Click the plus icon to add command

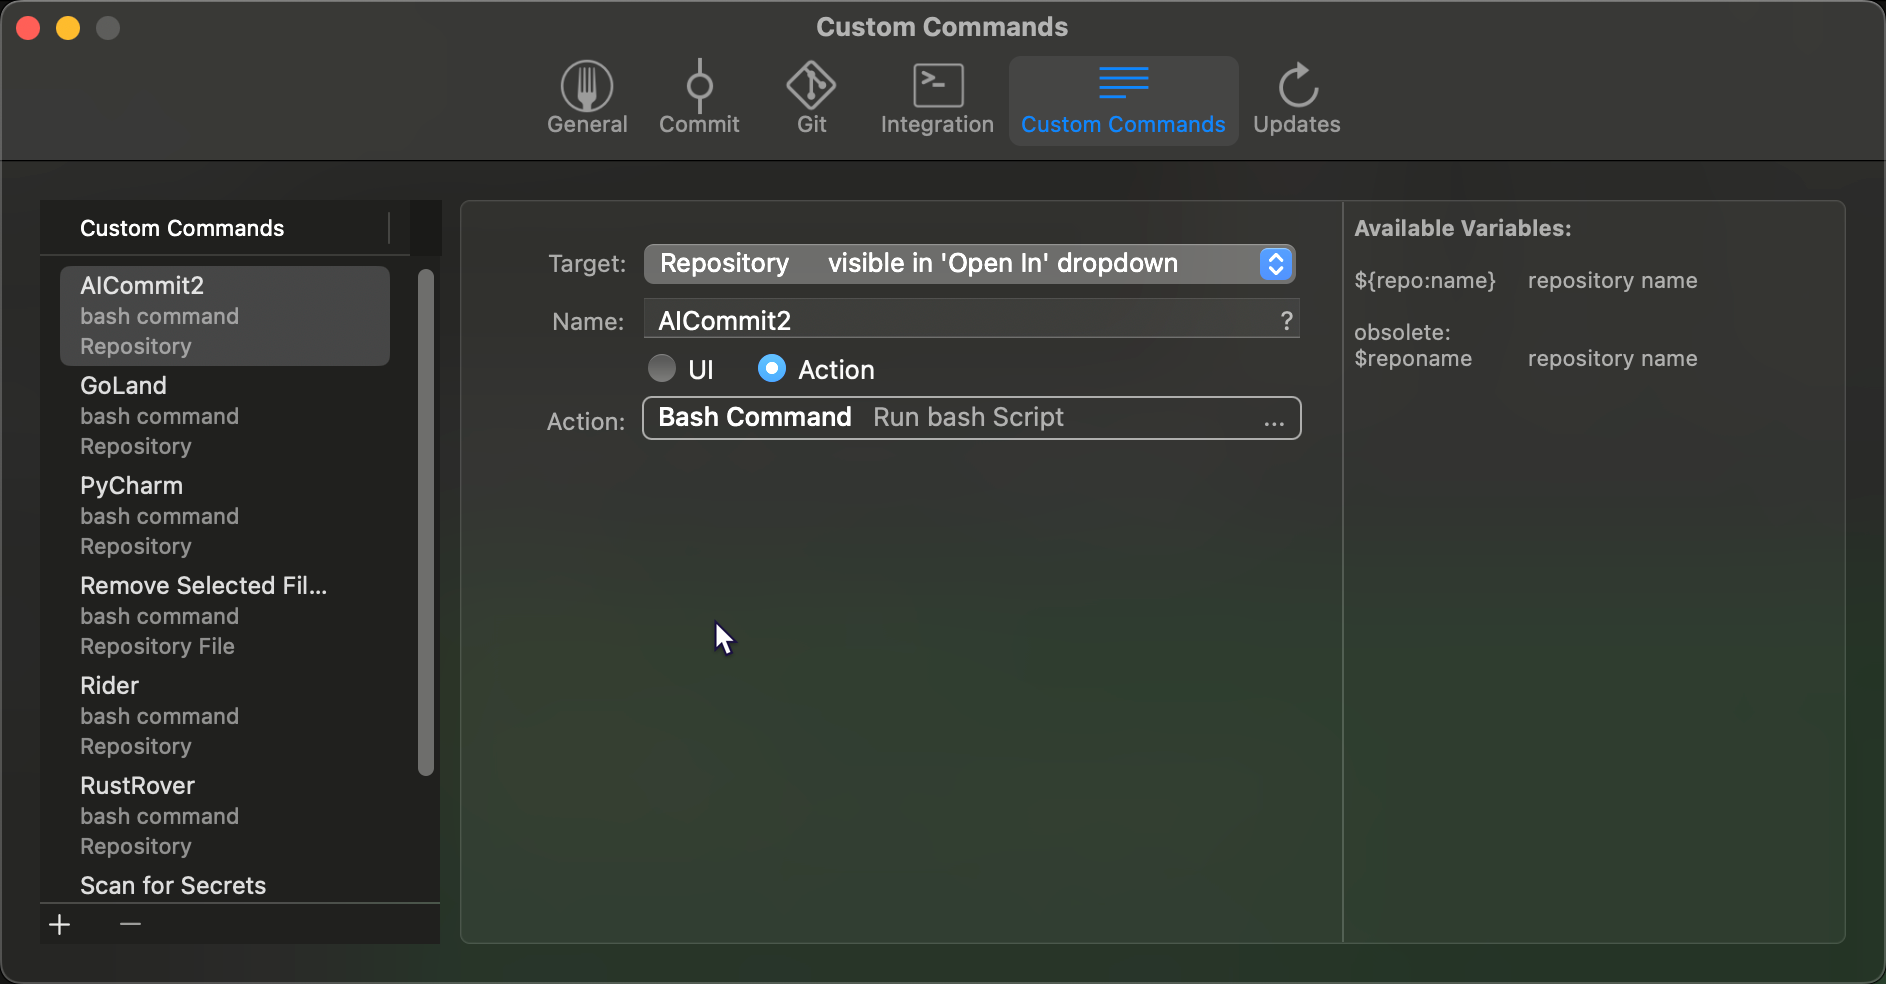pyautogui.click(x=60, y=924)
